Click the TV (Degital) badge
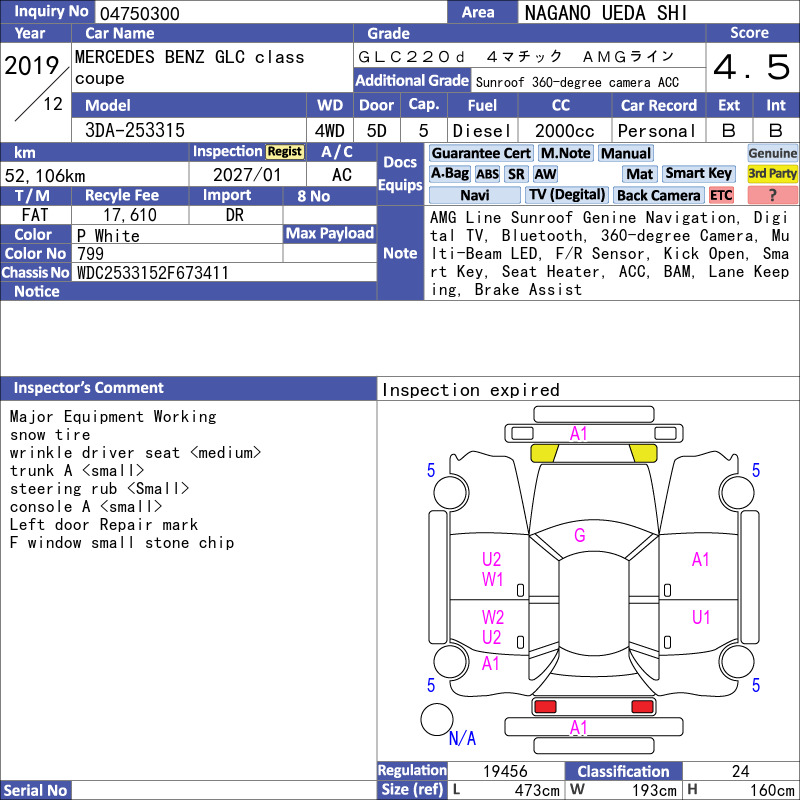This screenshot has height=800, width=800. (x=567, y=195)
